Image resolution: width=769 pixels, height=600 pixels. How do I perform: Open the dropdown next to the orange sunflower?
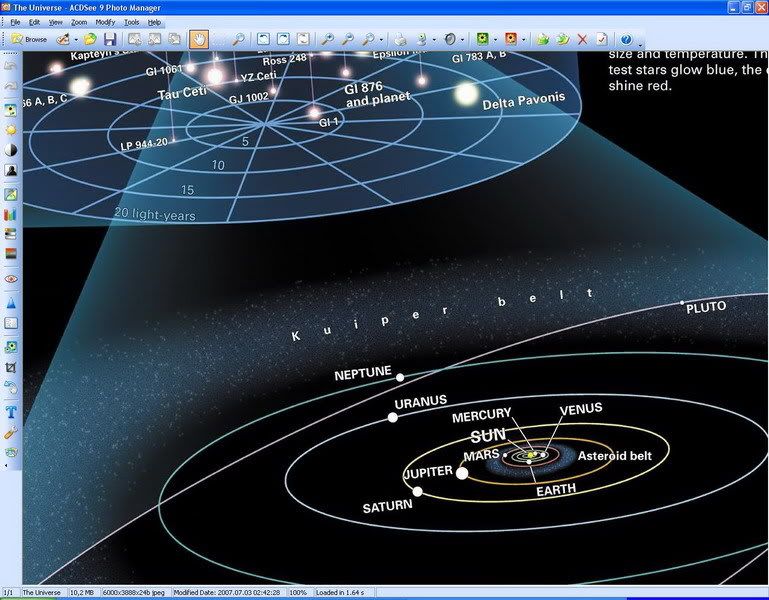tap(524, 40)
